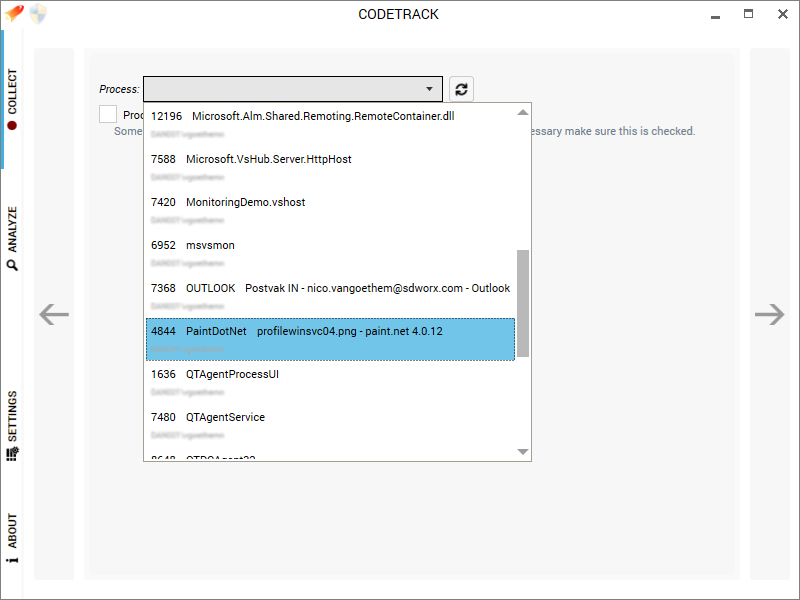Screen dimensions: 800x600
Task: Pick process 6952 msvsmon
Action: [330, 253]
